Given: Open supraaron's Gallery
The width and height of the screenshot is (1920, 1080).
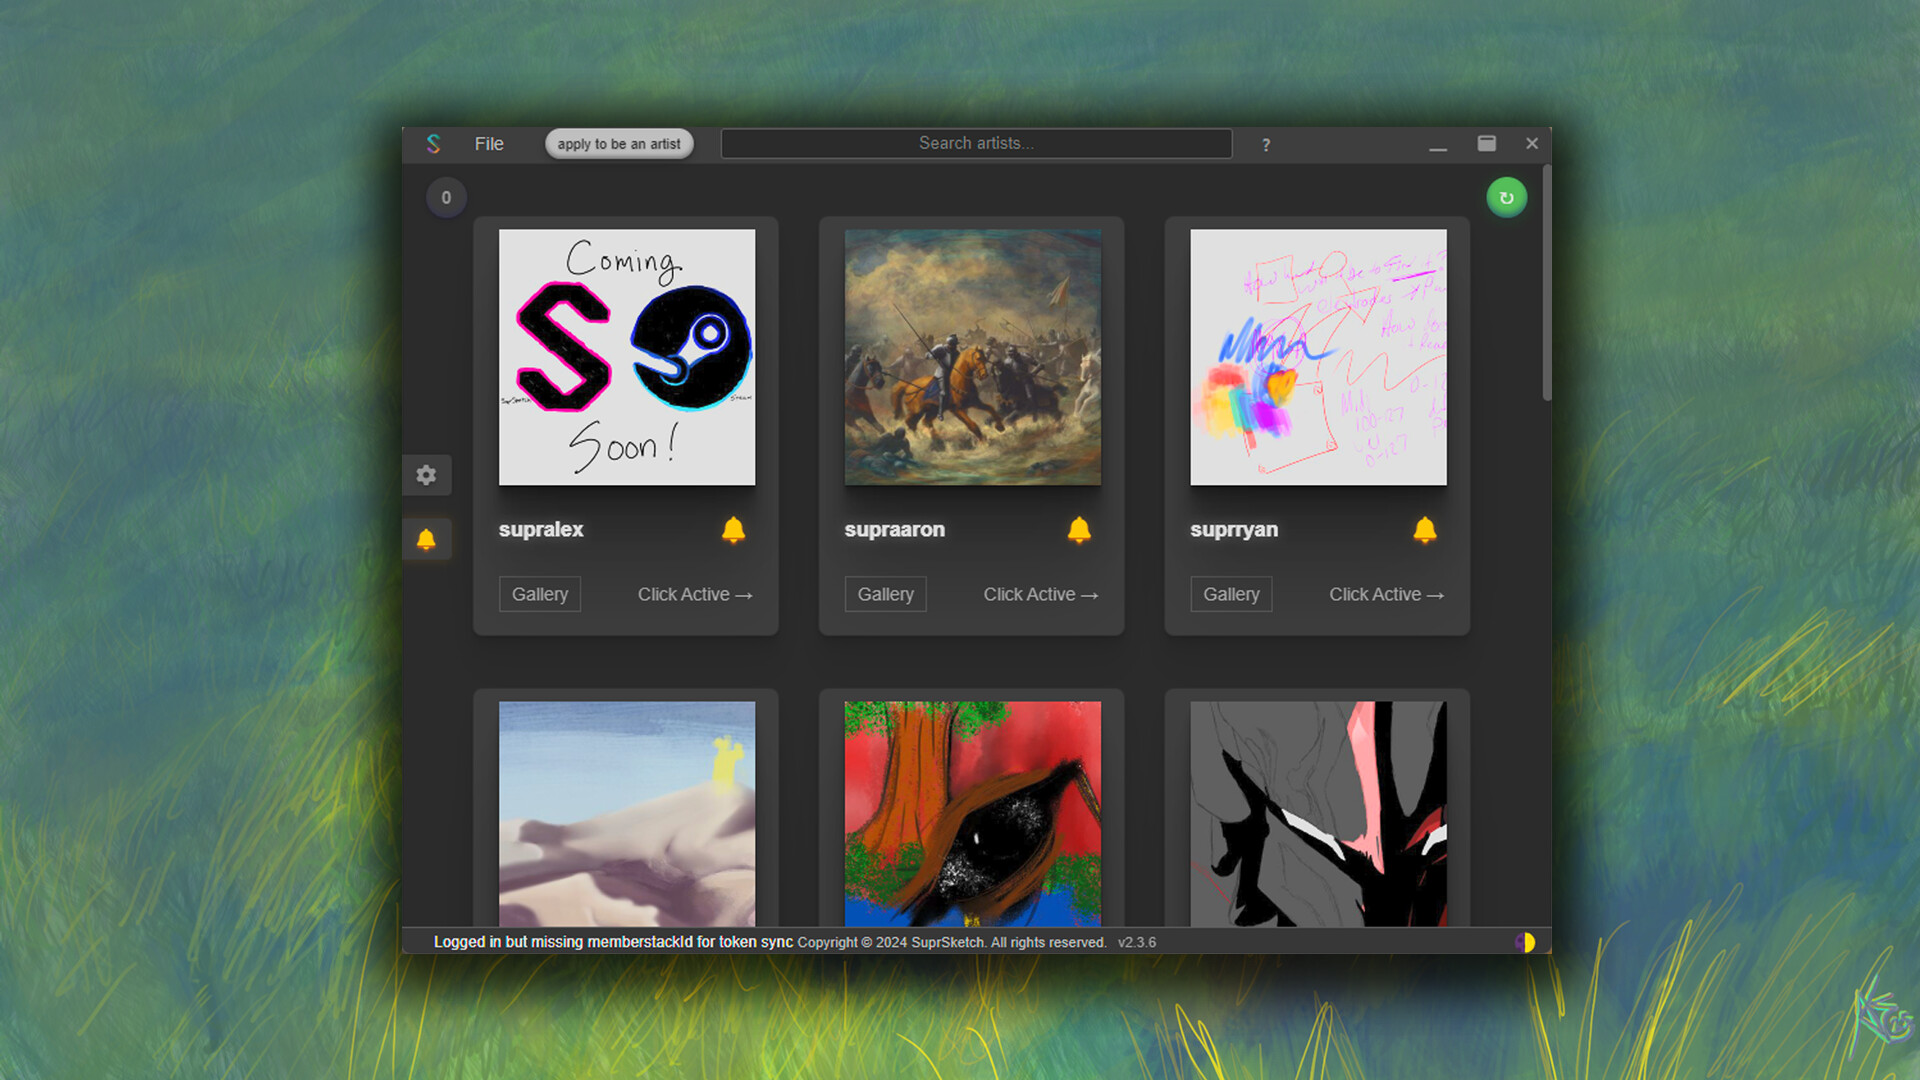Looking at the screenshot, I should coord(885,594).
